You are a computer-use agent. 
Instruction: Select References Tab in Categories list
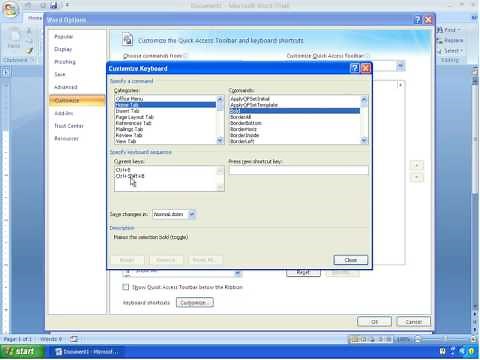tap(165, 123)
